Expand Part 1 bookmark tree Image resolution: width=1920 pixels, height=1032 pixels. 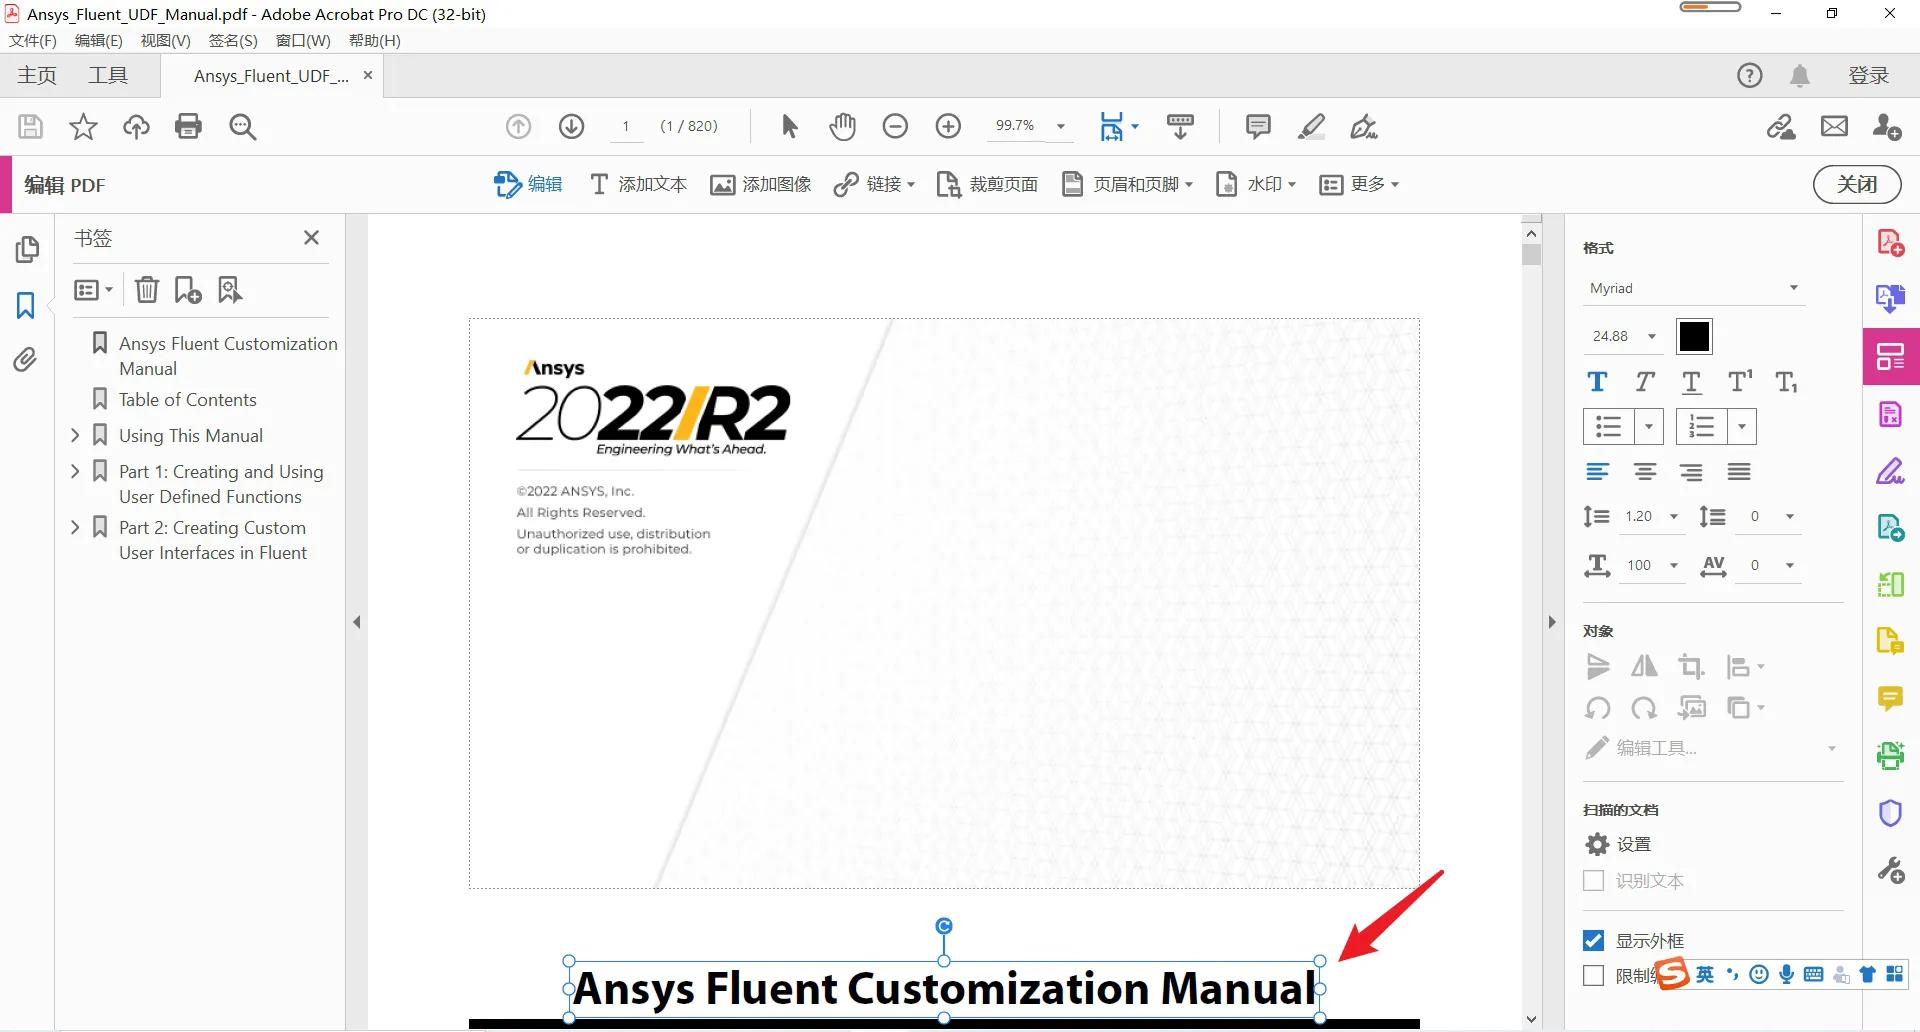click(75, 471)
